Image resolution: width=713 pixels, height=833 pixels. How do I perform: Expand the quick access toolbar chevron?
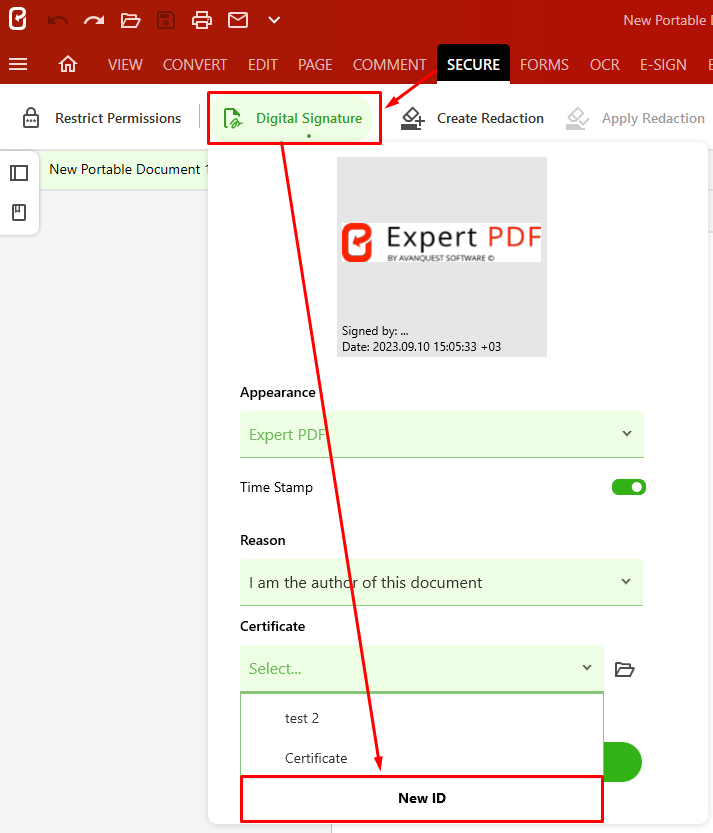point(274,20)
